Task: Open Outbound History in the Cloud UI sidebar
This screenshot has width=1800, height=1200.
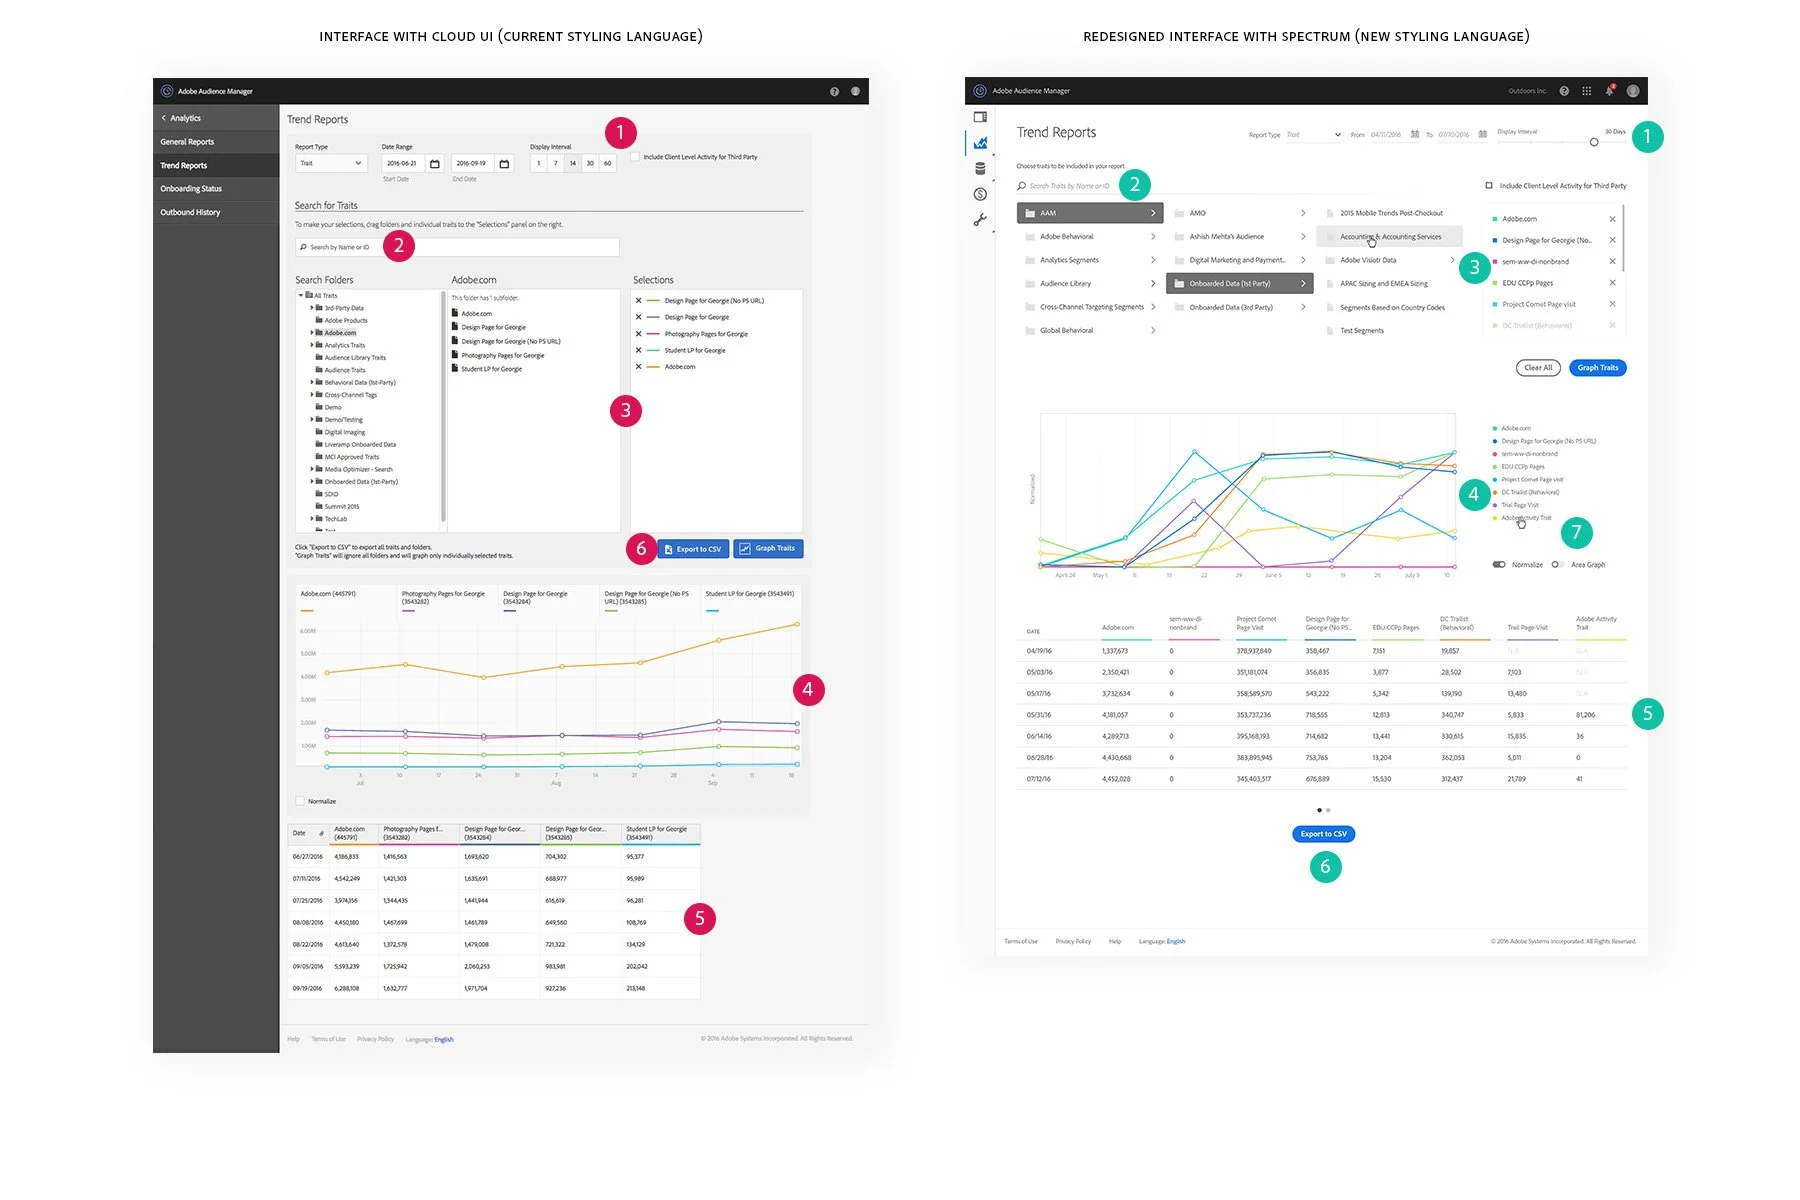Action: tap(216, 212)
